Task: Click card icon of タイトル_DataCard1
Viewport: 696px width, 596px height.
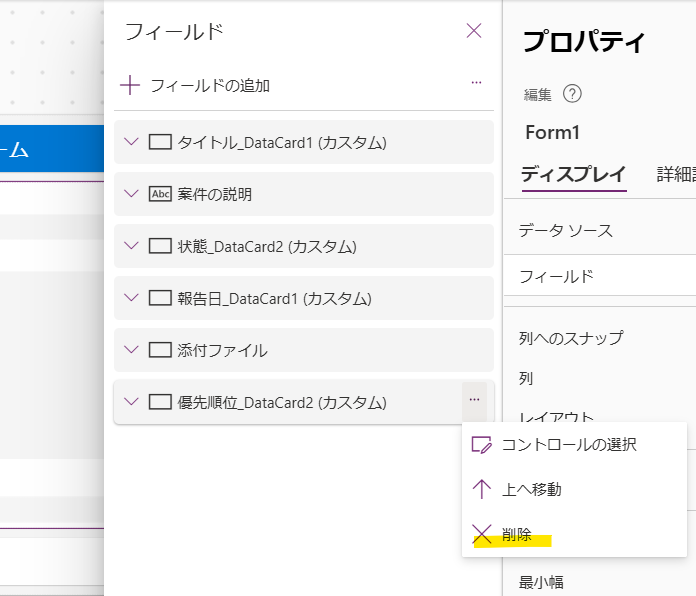Action: [x=160, y=142]
